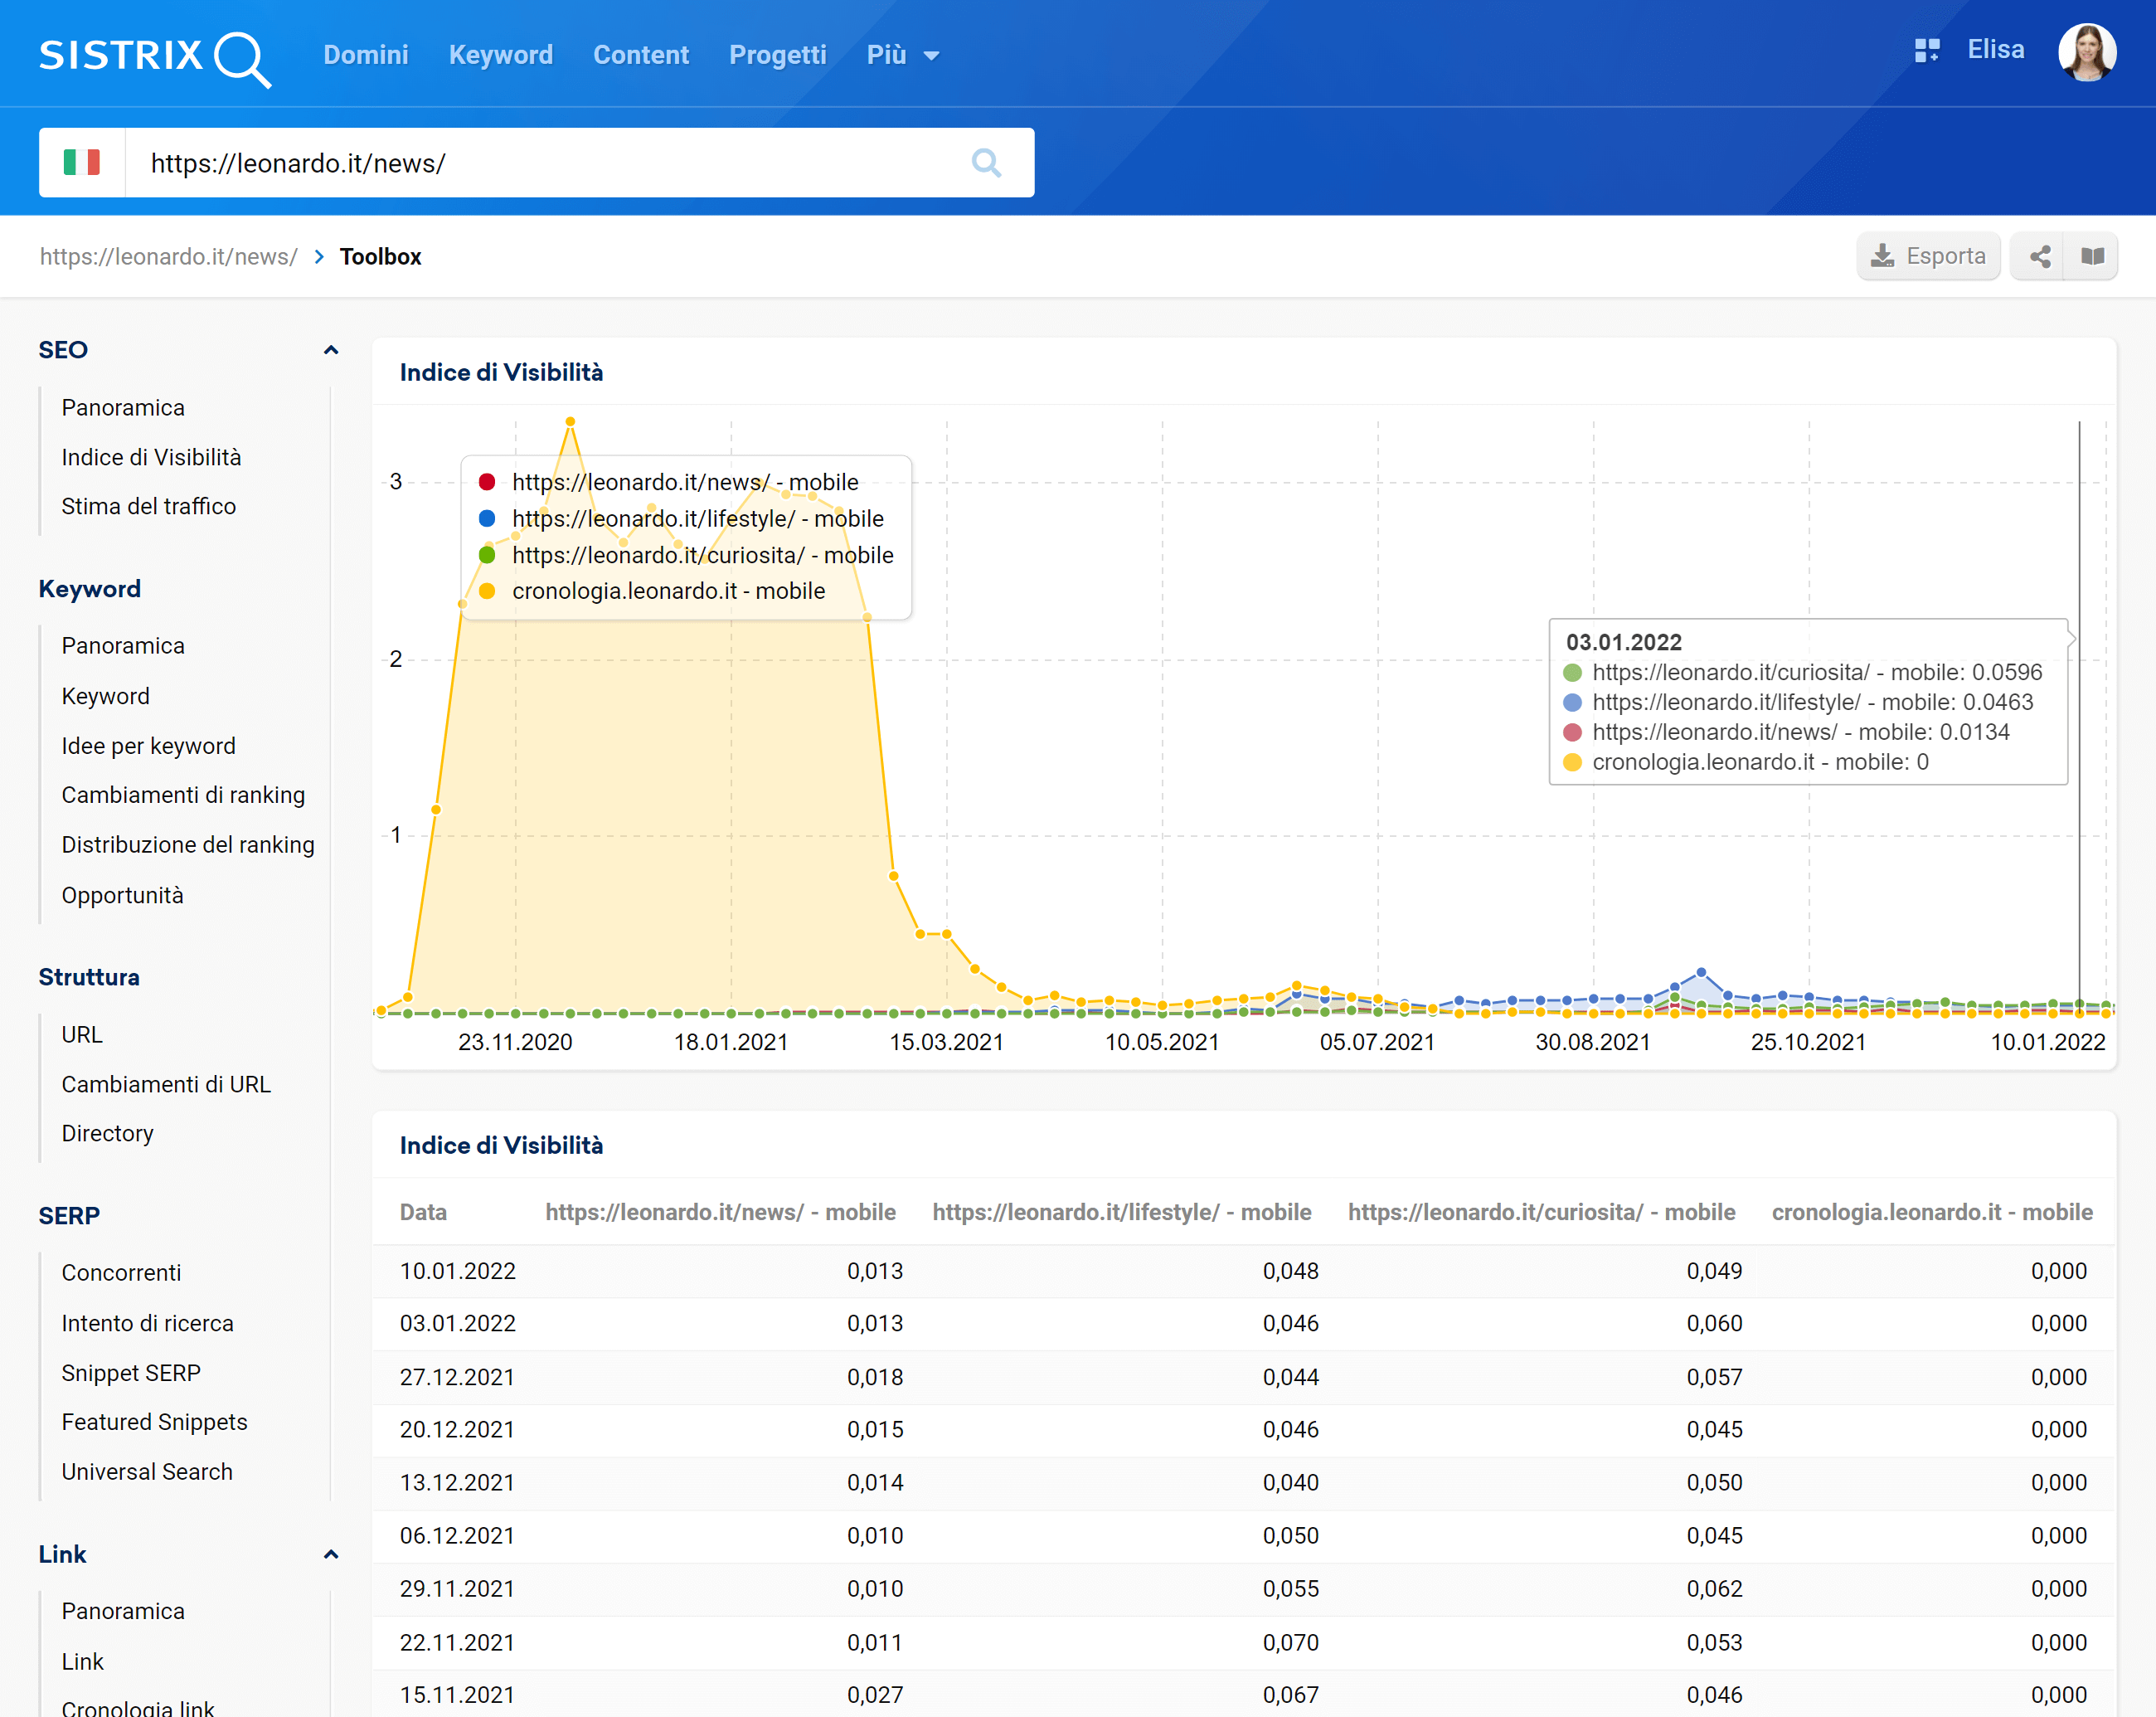Screen dimensions: 2156x1717
Task: Click the Struttura section heading
Action: pos(89,977)
